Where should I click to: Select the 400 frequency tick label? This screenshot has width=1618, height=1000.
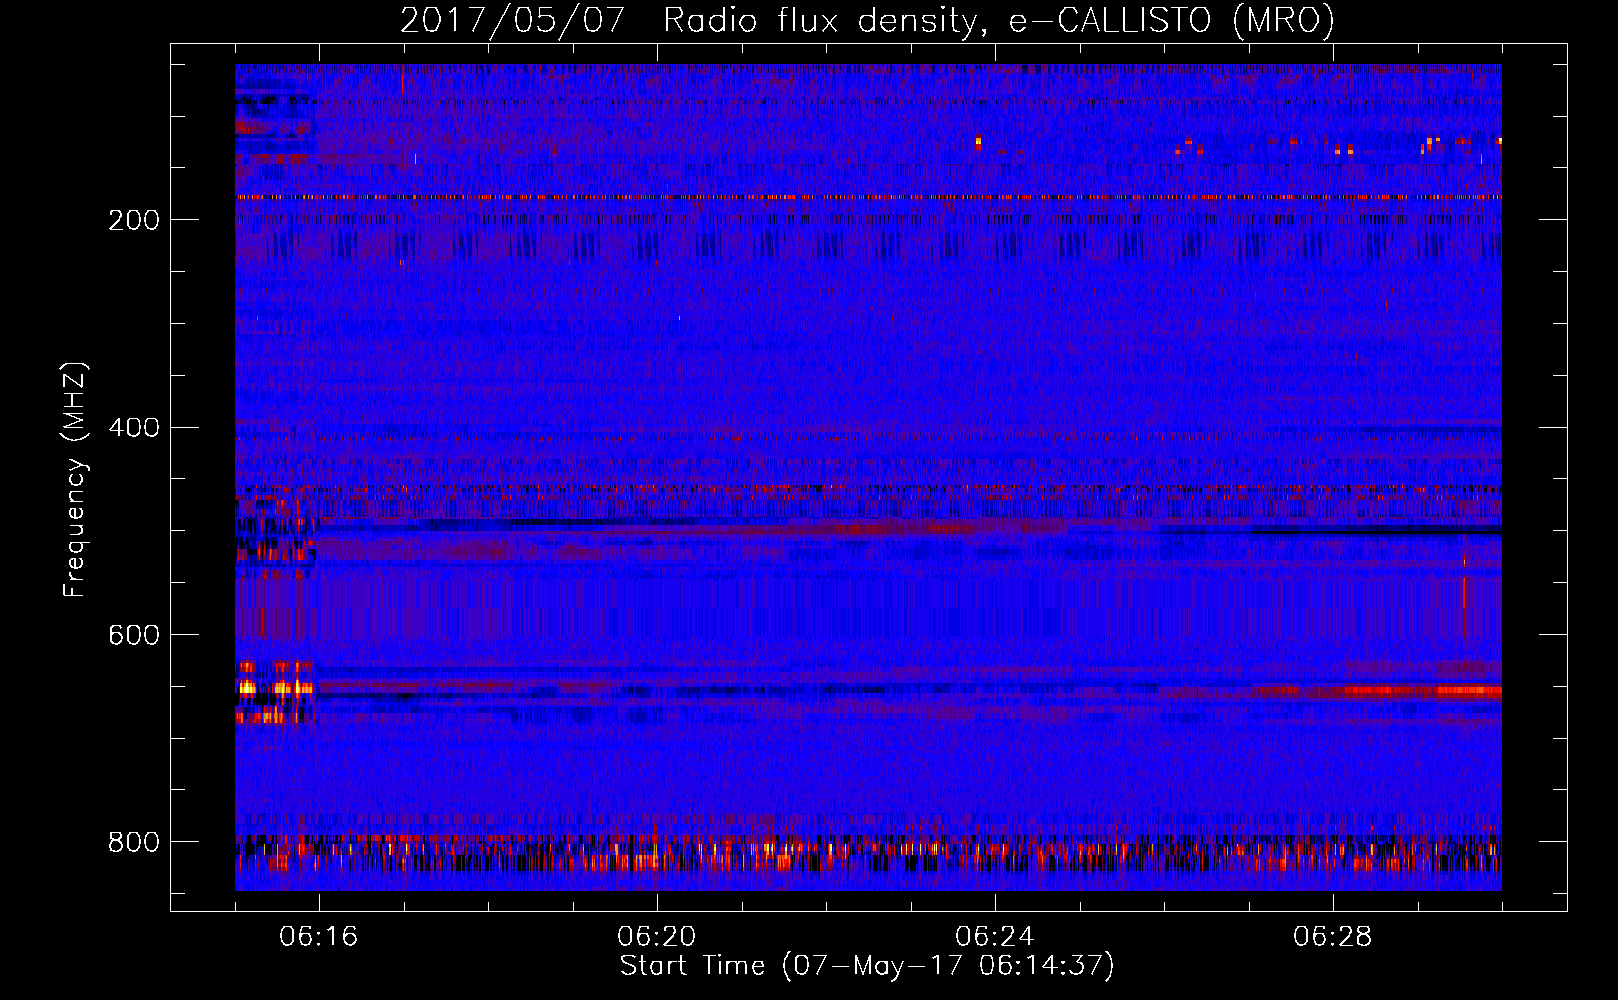[134, 428]
